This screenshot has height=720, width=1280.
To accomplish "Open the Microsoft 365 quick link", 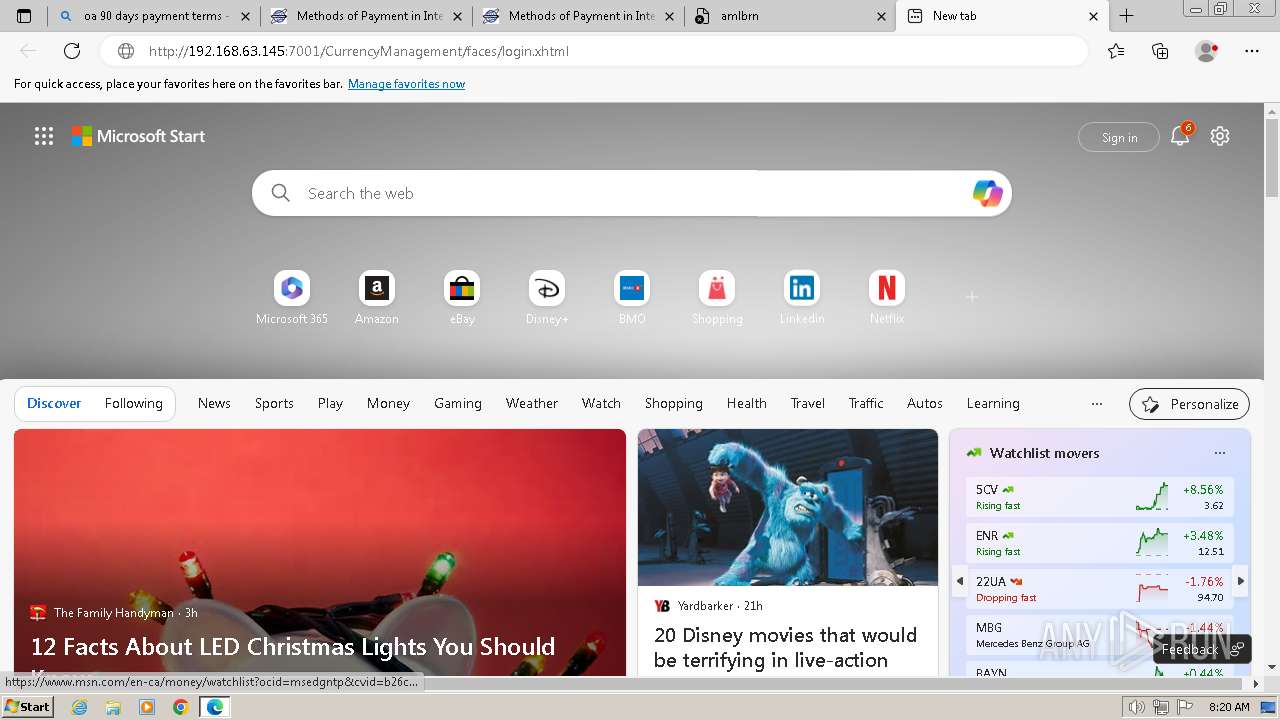I will [292, 298].
